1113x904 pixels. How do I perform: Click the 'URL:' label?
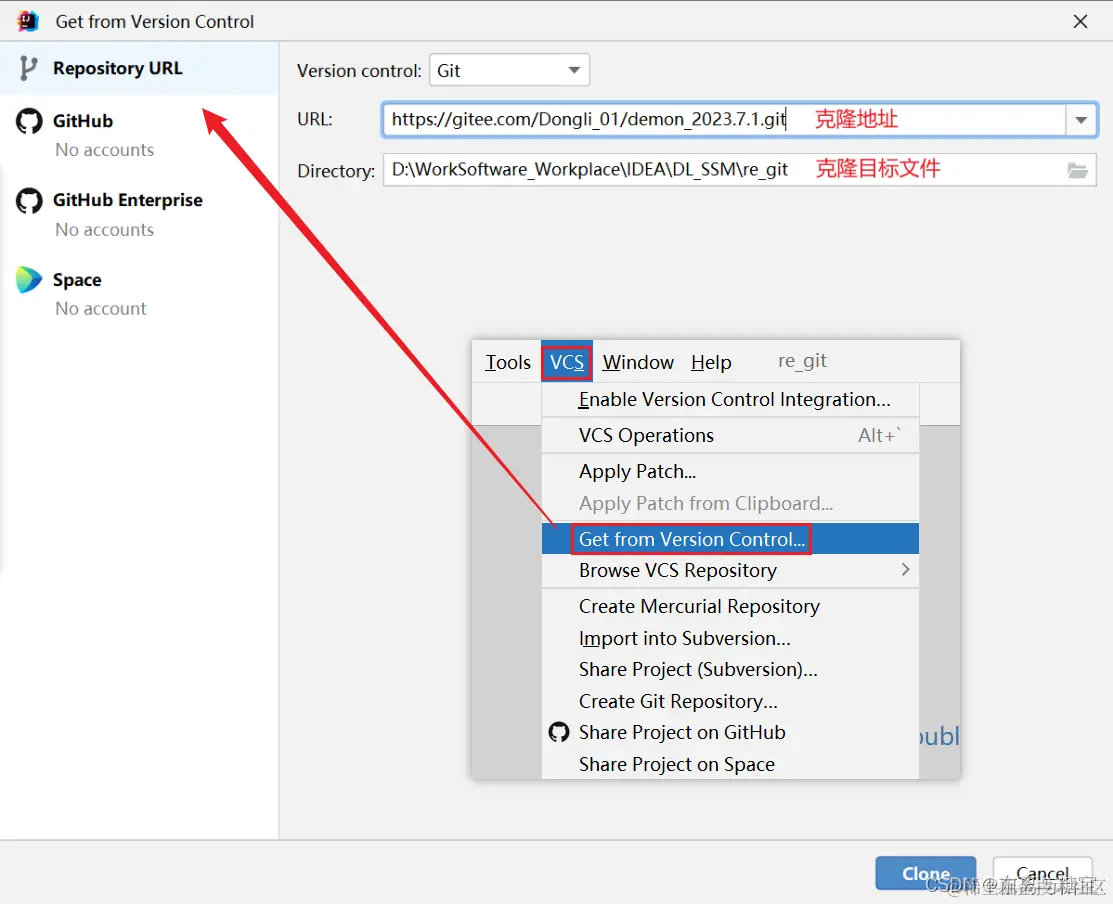coord(314,119)
